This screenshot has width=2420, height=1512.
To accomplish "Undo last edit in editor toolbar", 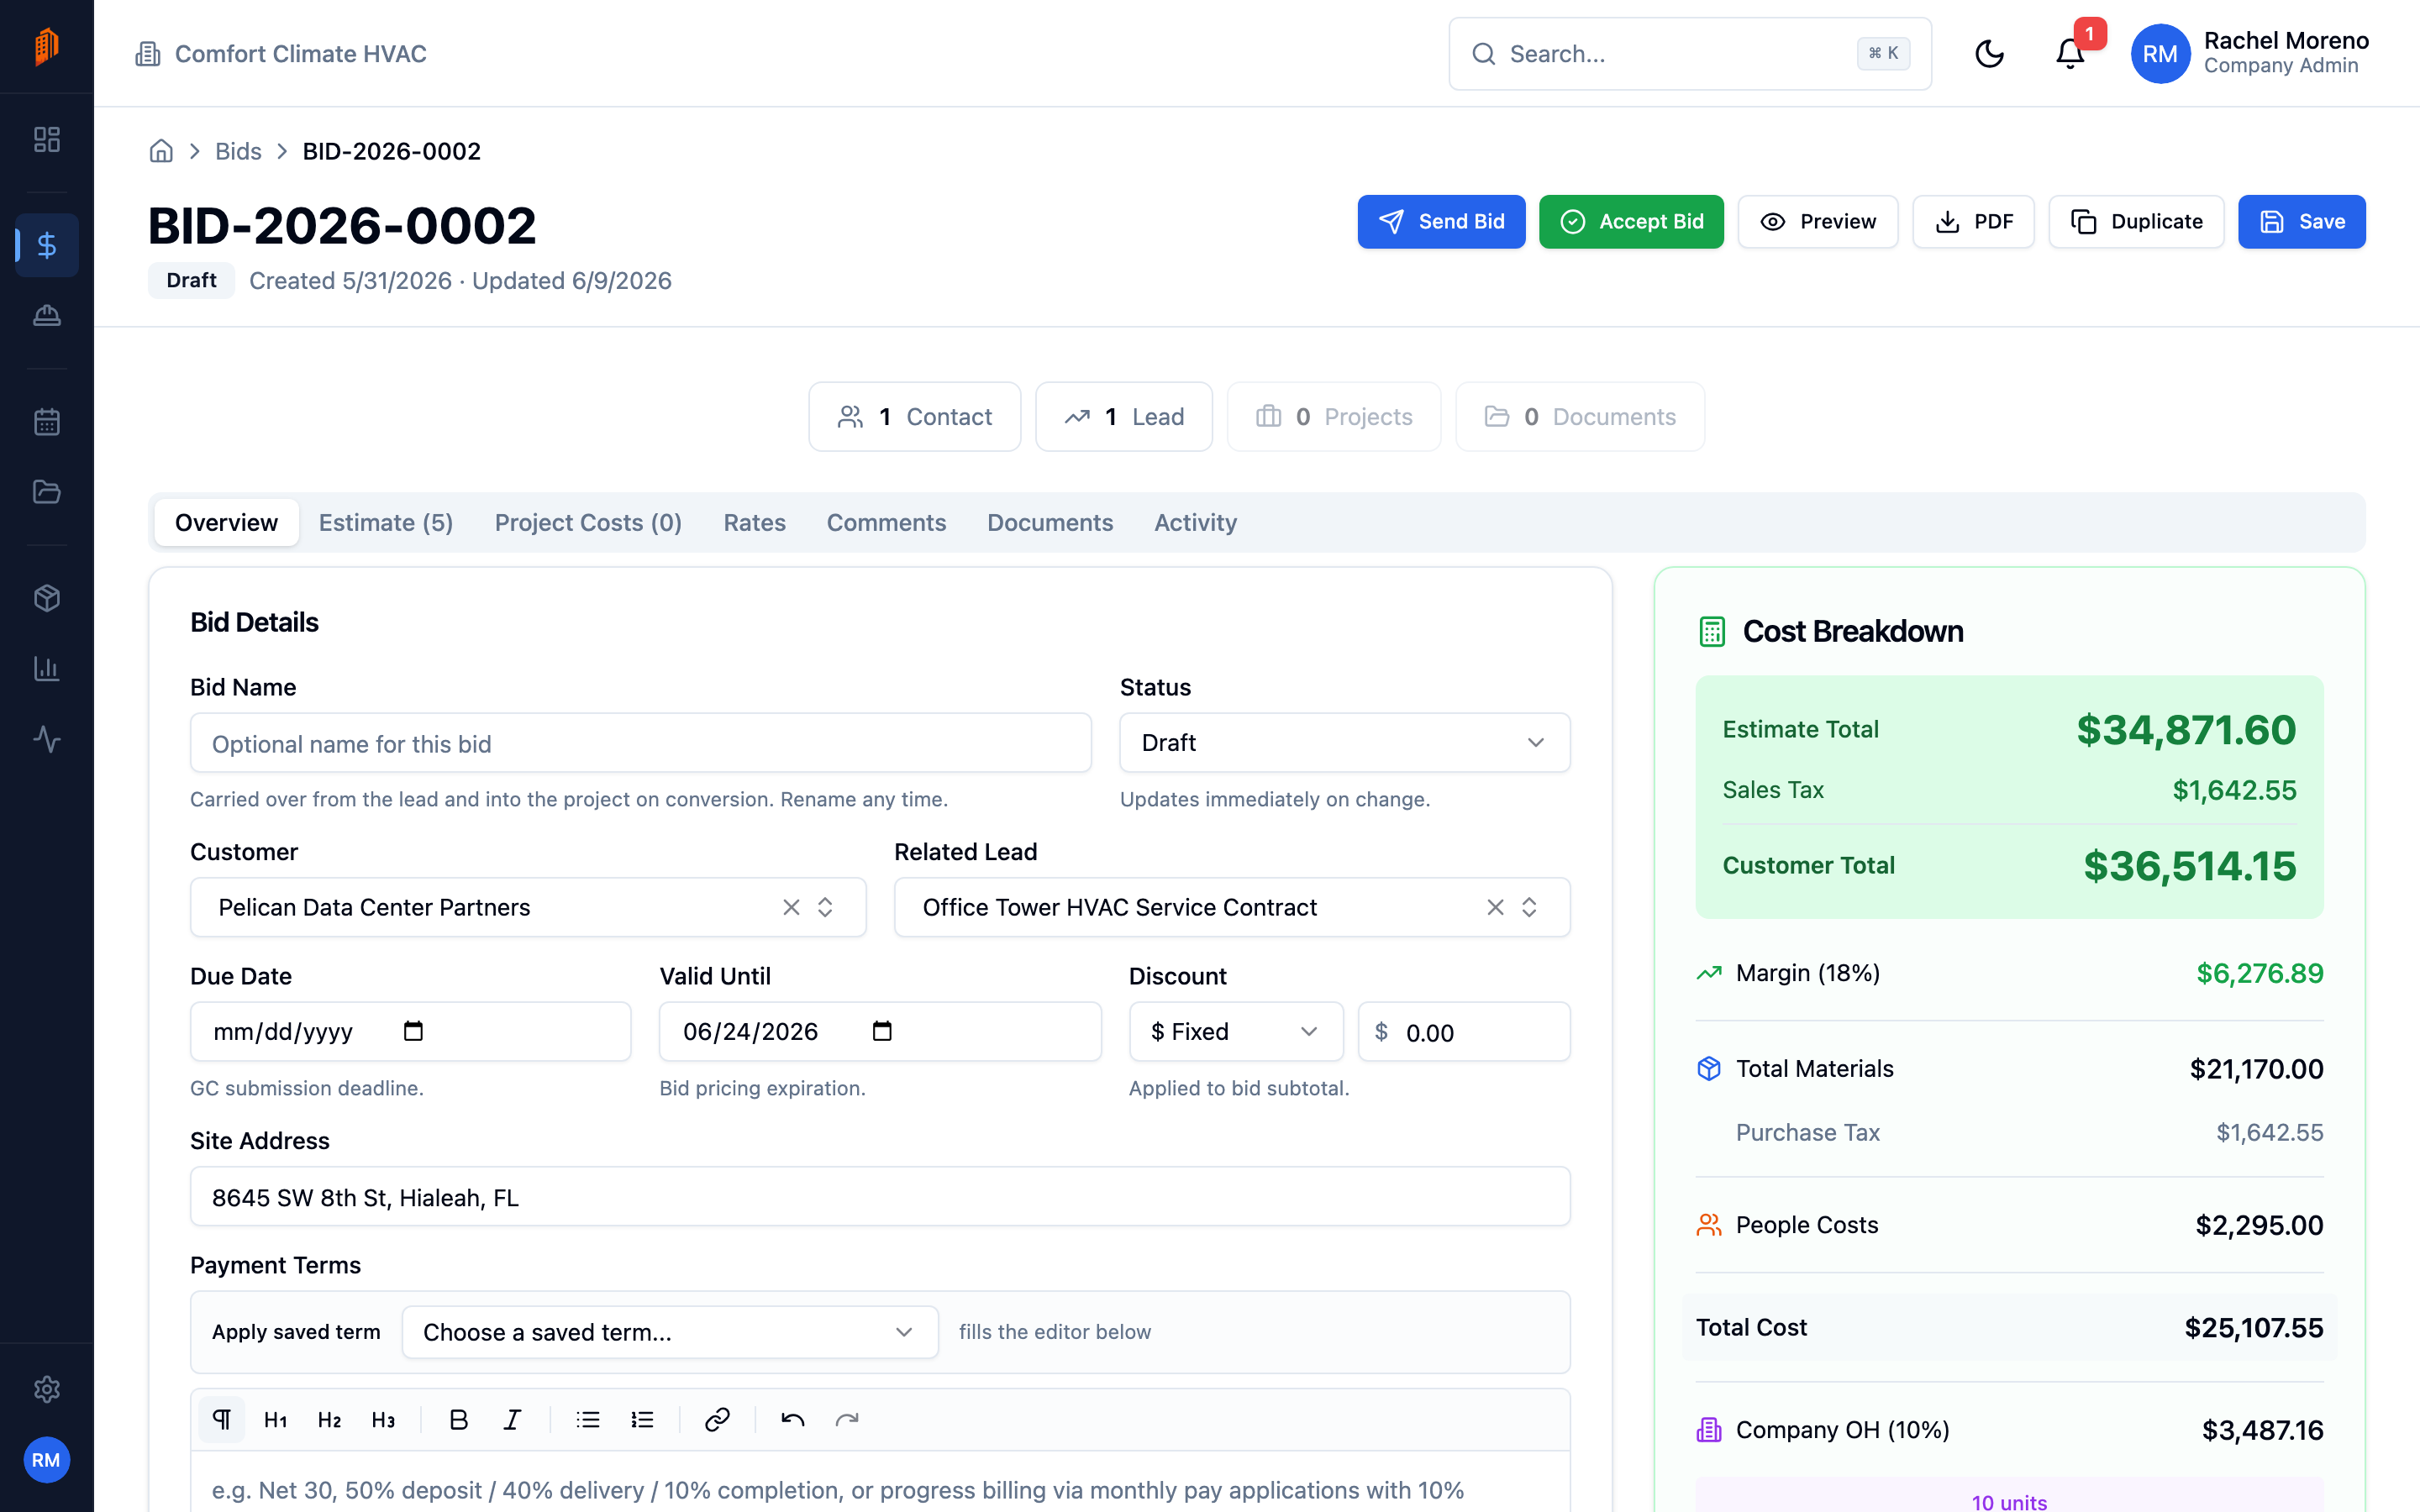I will pyautogui.click(x=793, y=1419).
